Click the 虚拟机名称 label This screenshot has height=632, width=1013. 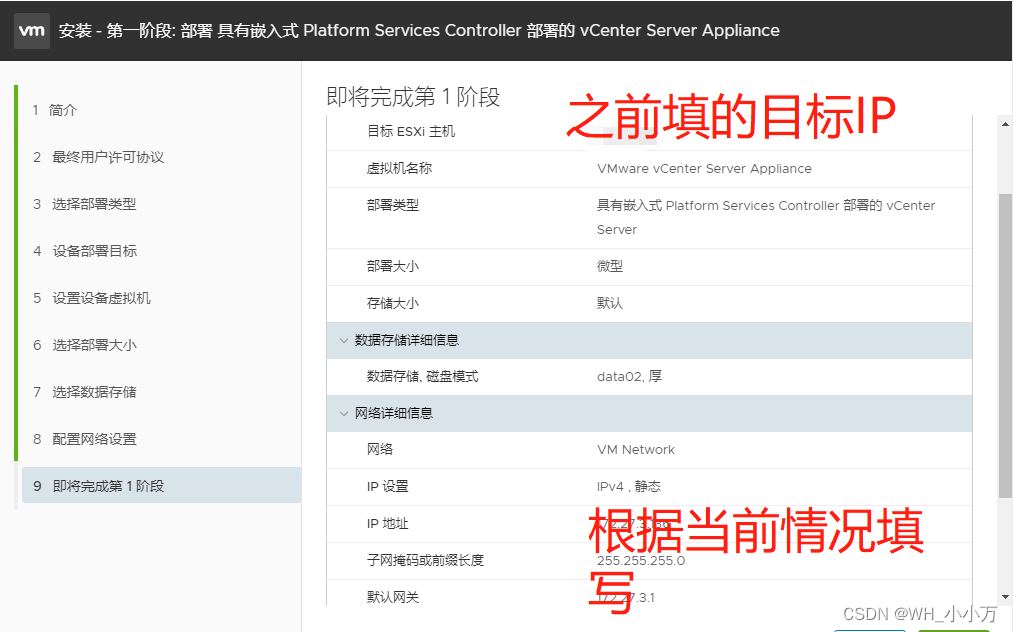tap(399, 169)
